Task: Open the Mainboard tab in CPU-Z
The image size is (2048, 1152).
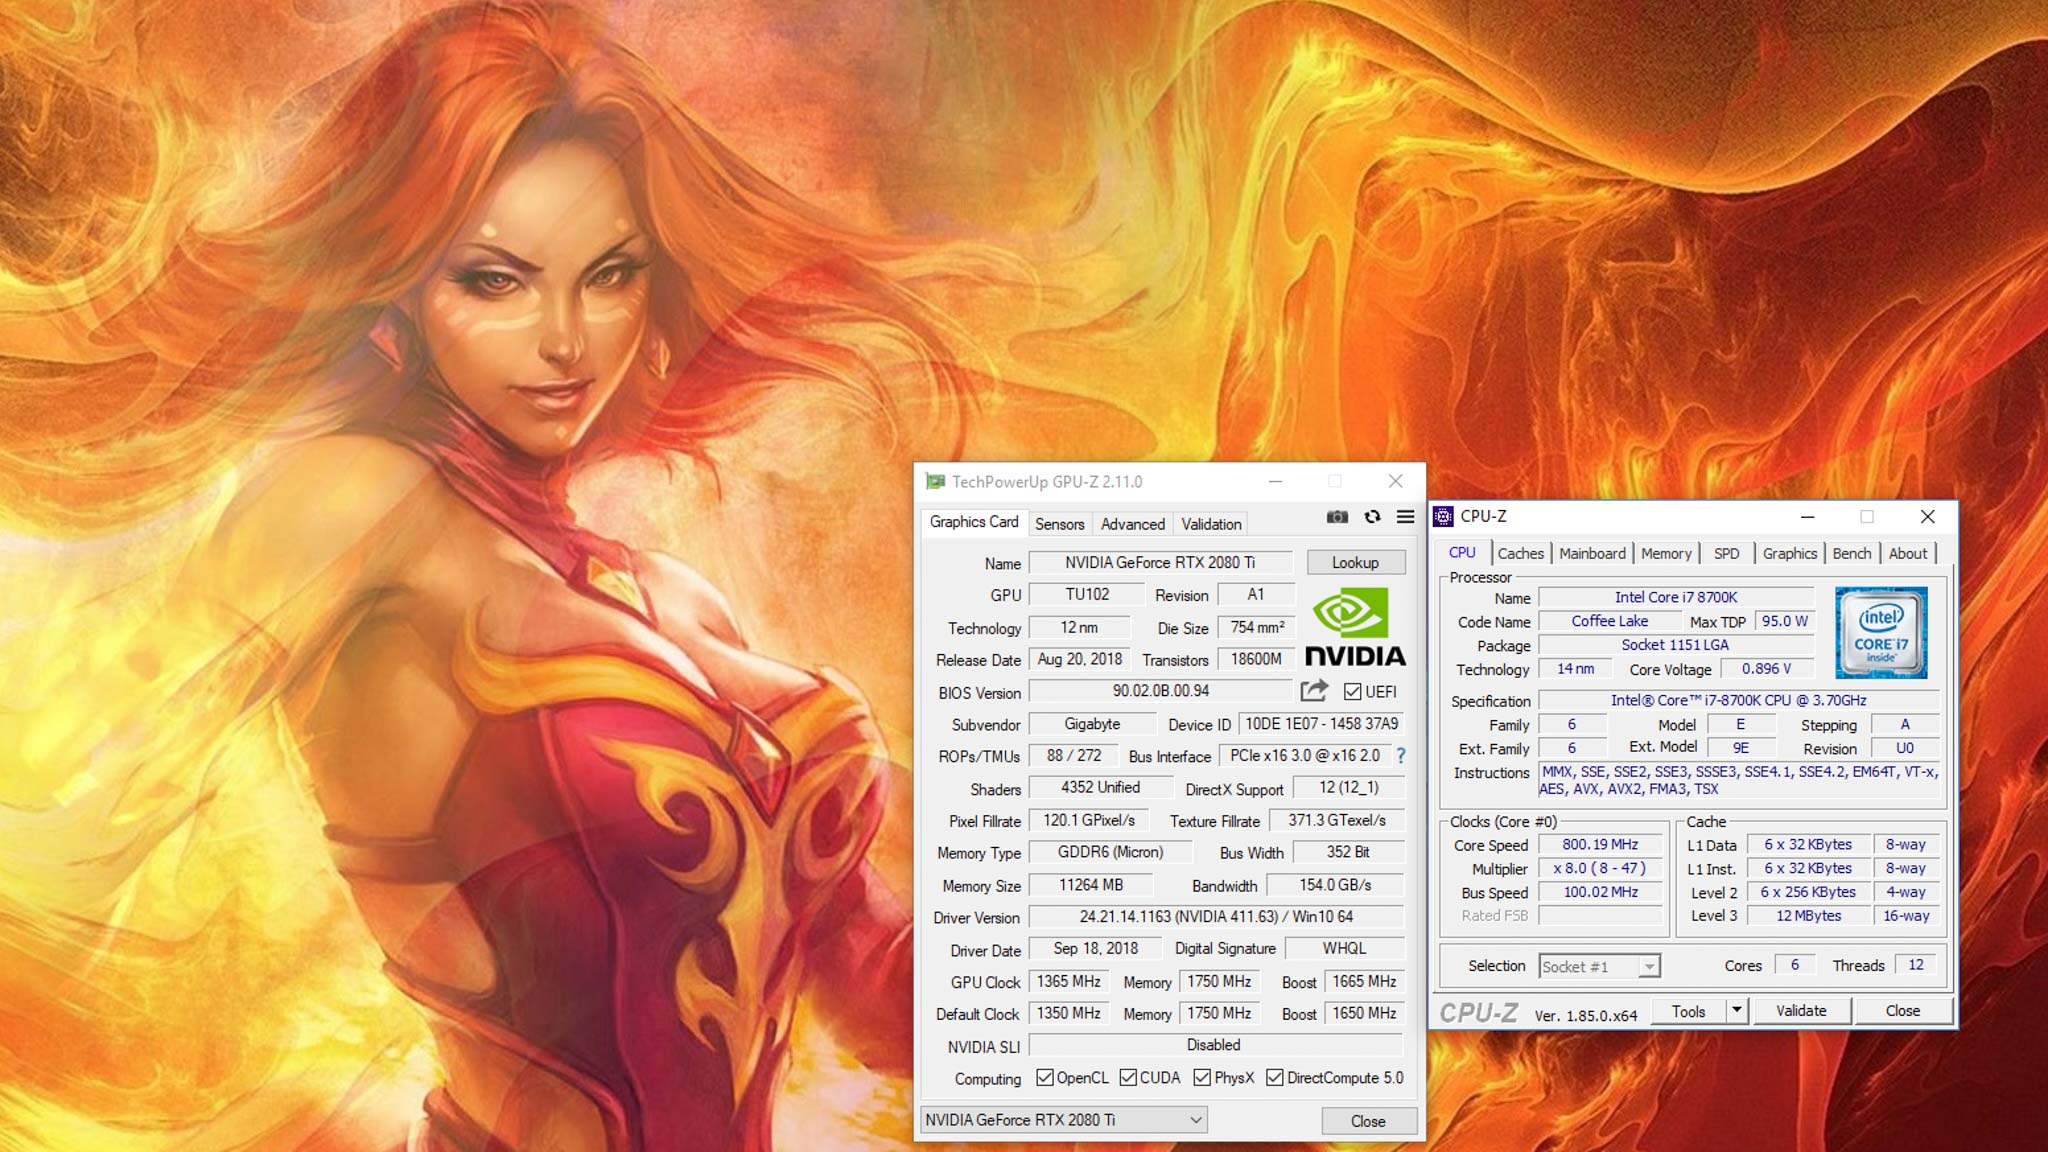Action: click(x=1592, y=553)
